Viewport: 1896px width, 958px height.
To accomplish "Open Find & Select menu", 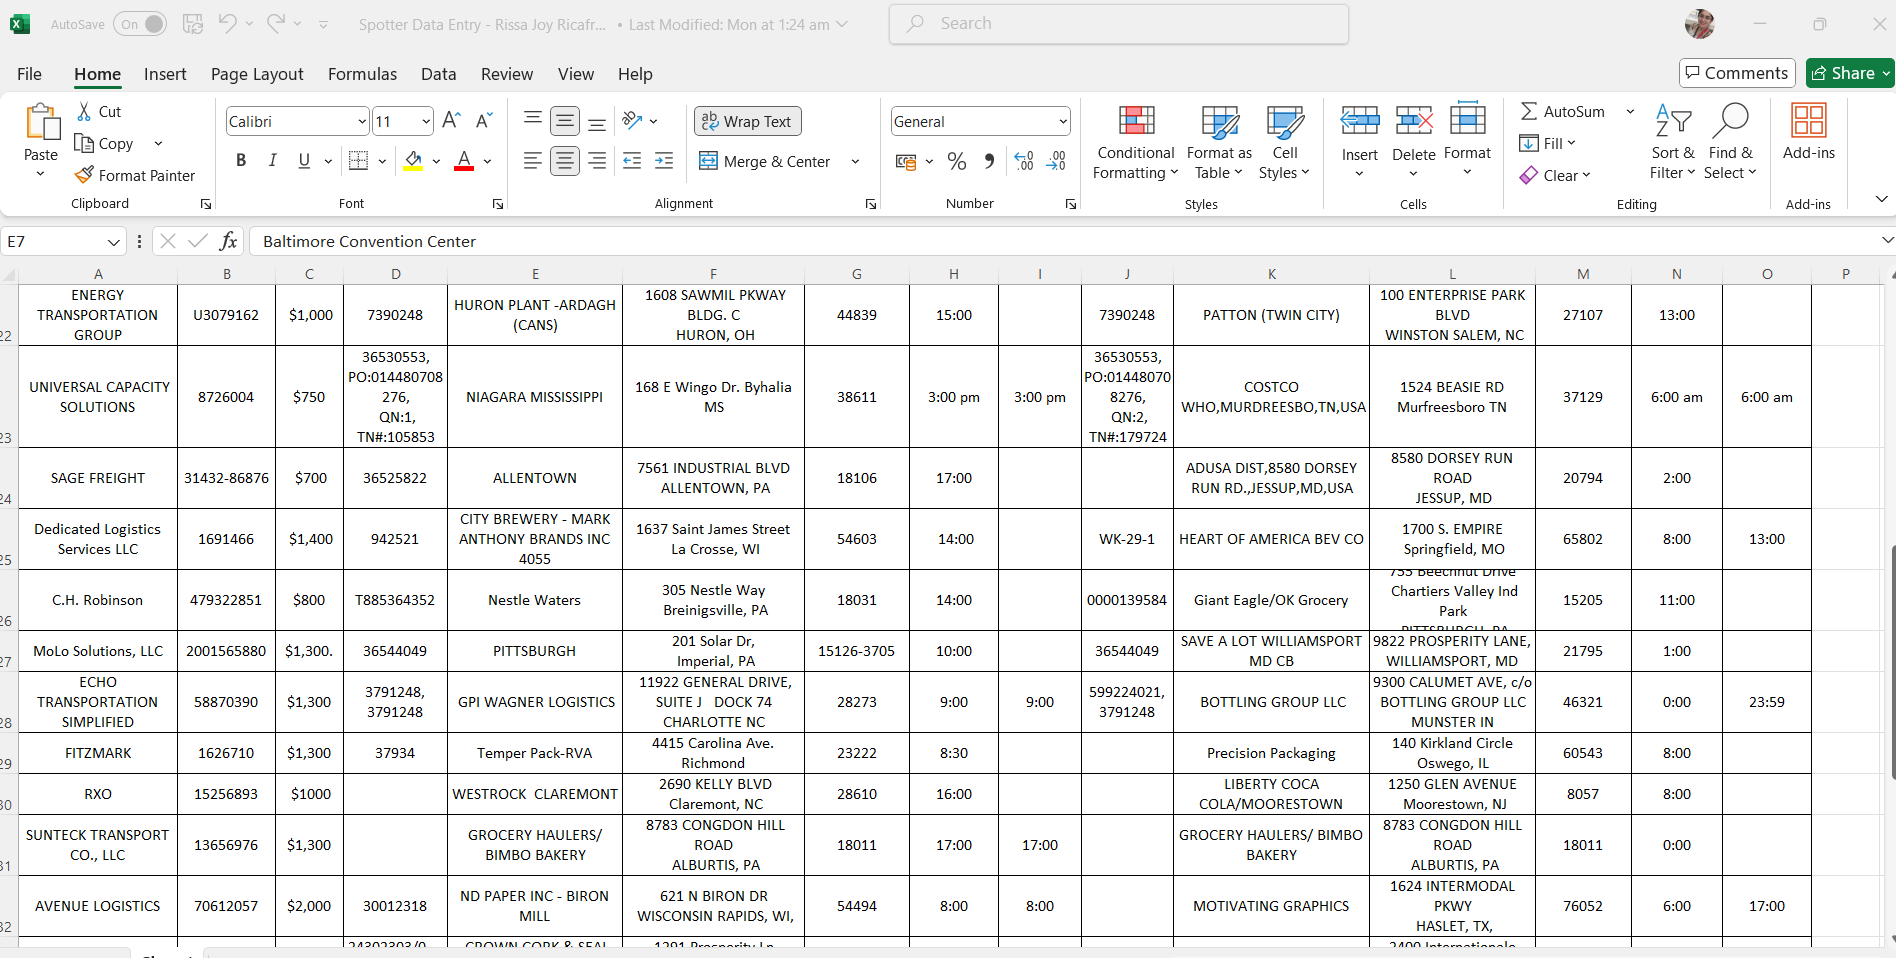I will click(1730, 142).
